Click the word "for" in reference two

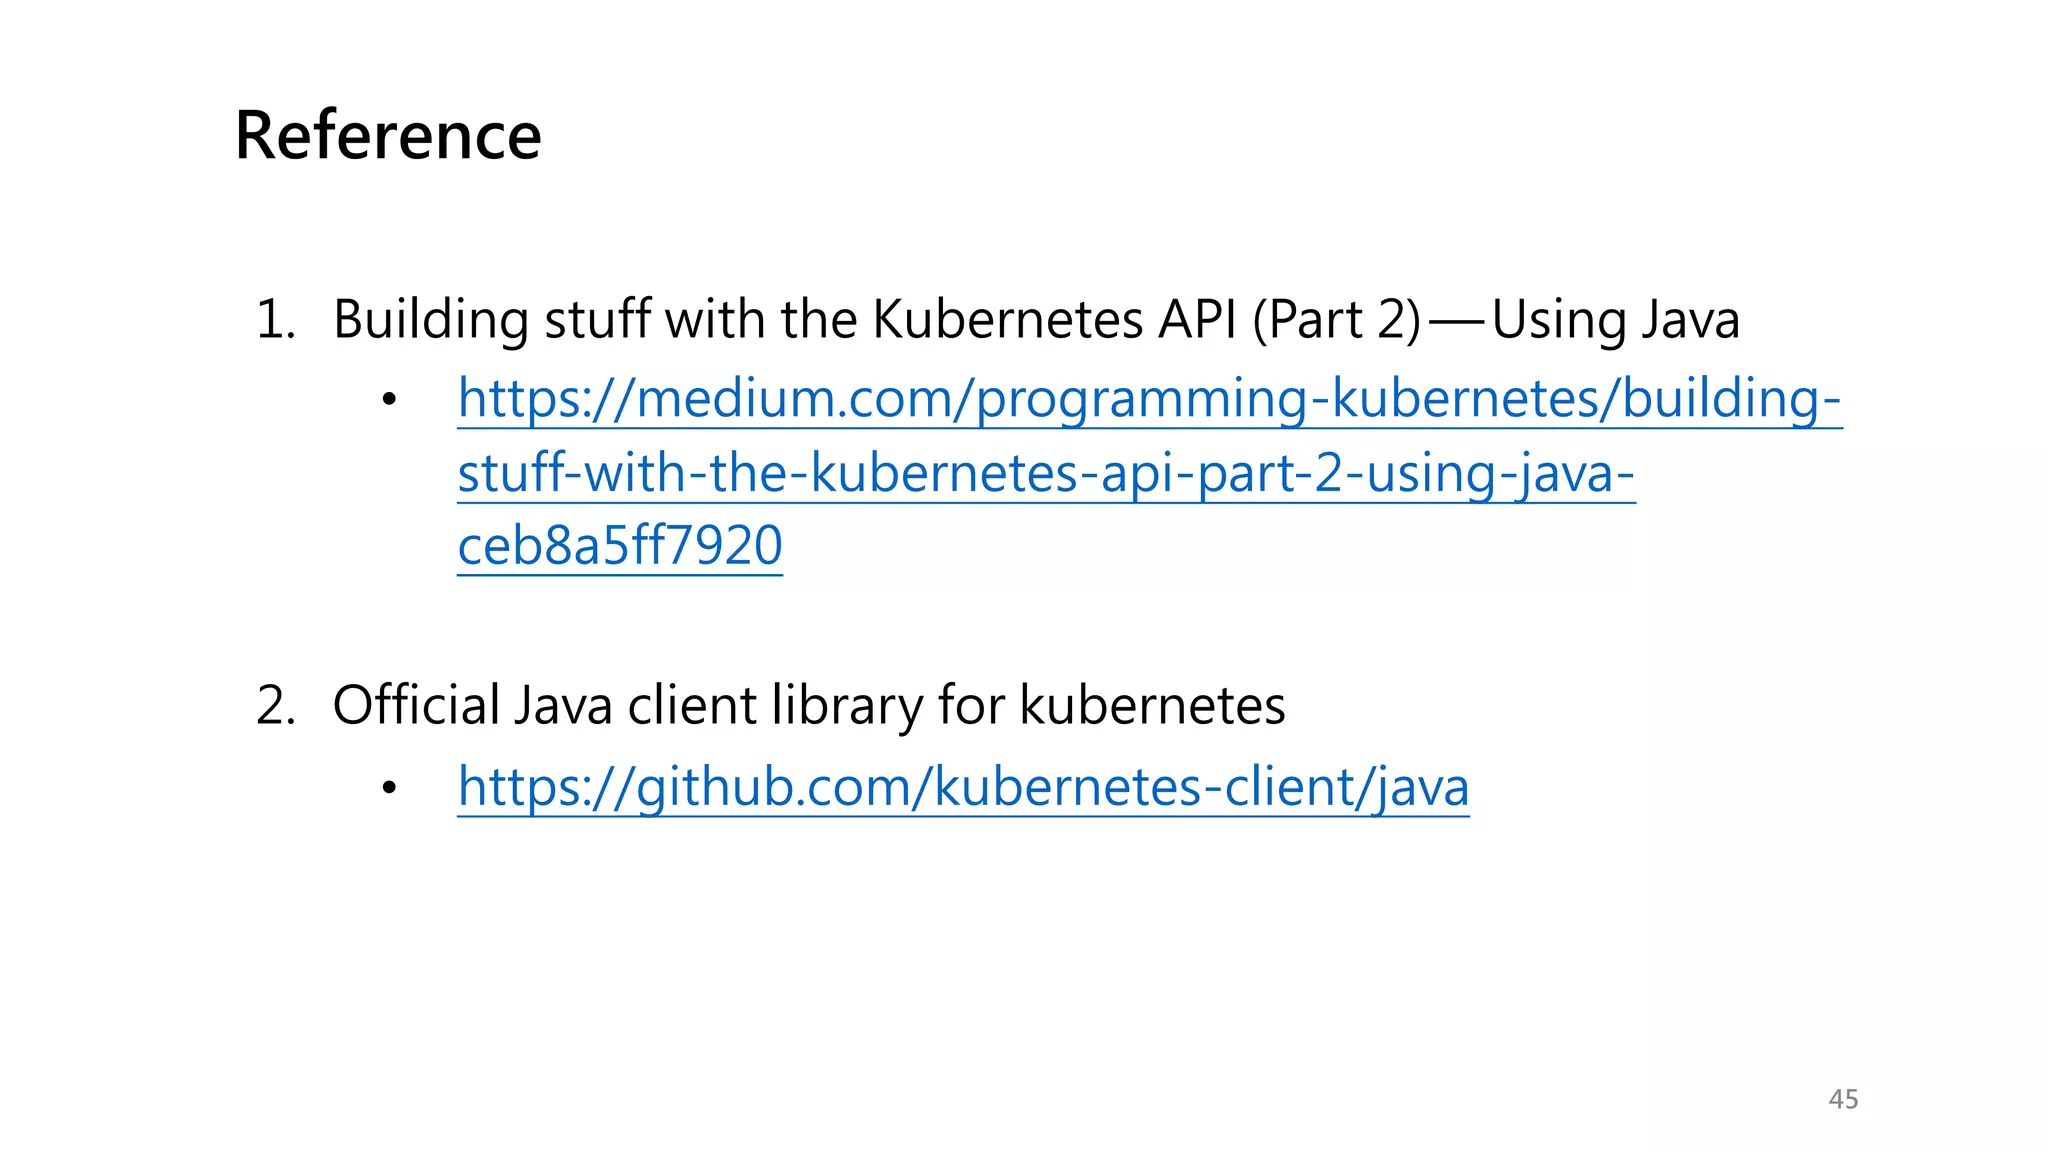point(970,705)
